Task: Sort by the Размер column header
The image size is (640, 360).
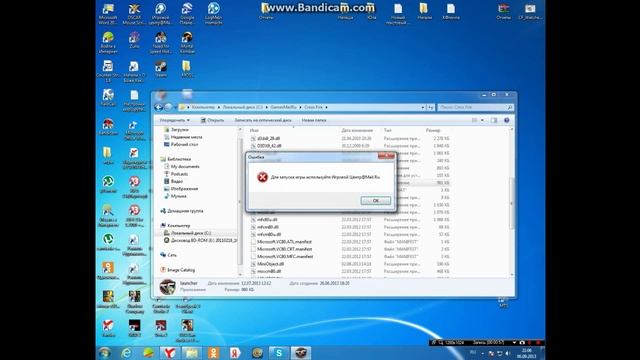Action: (x=433, y=130)
